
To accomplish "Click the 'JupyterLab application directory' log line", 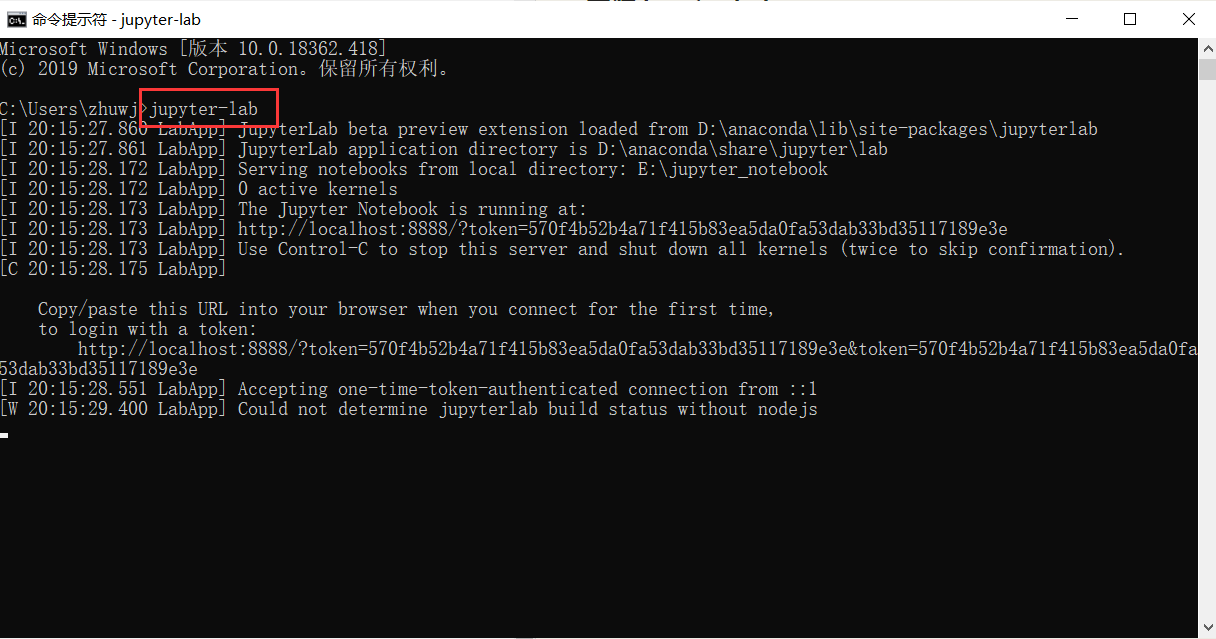I will click(x=444, y=149).
